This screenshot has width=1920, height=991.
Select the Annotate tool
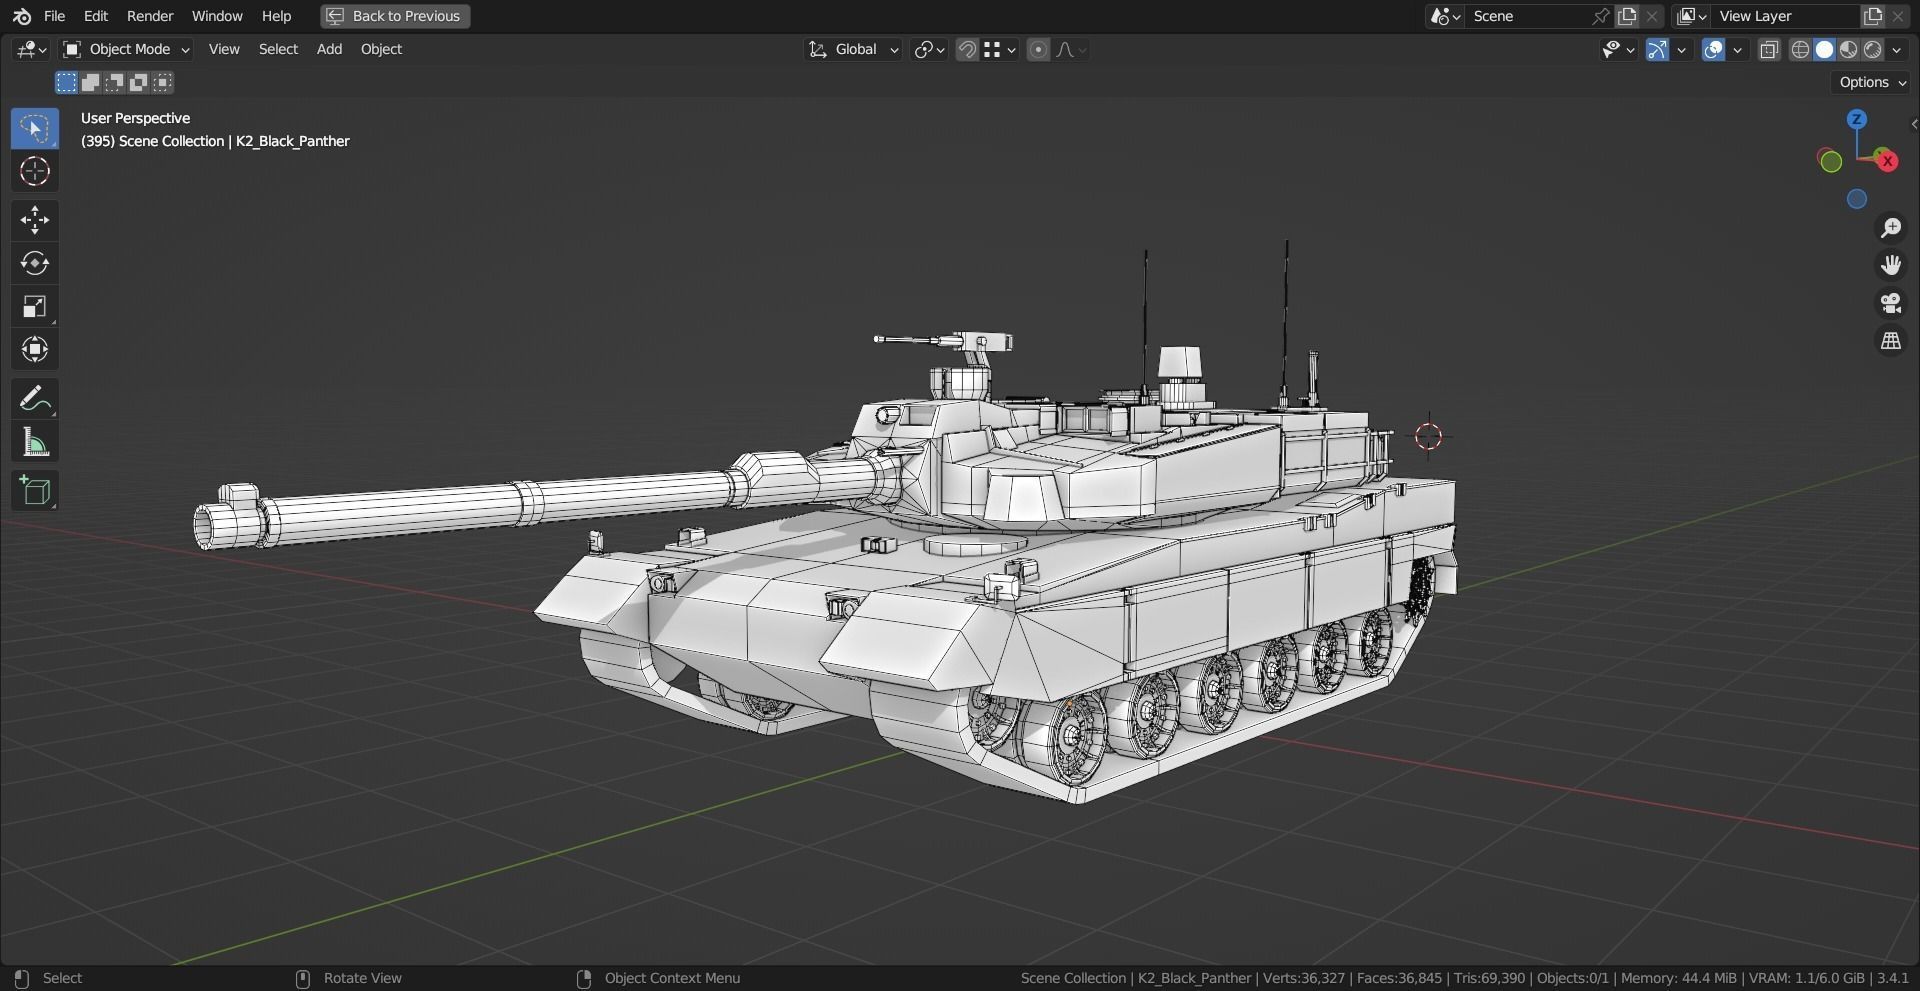click(35, 399)
